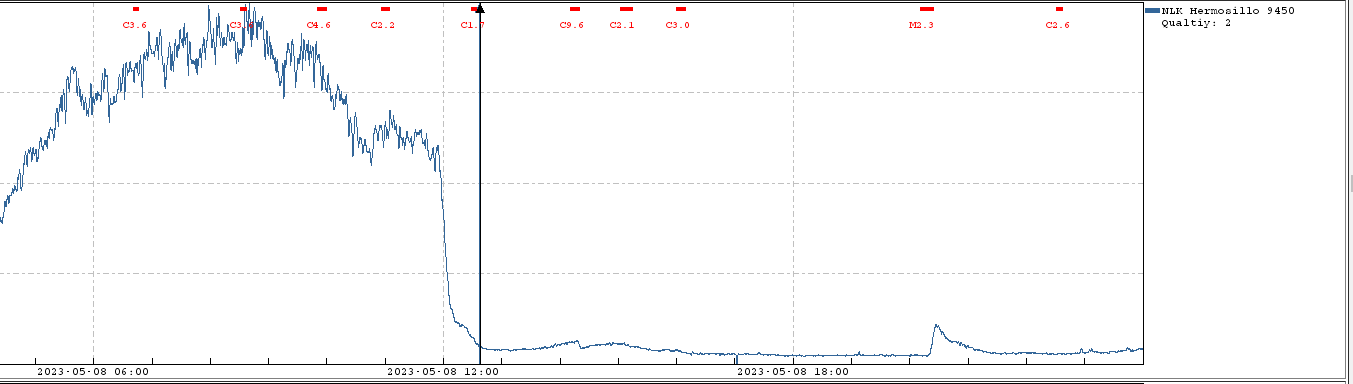Click the C3.6 flare marker

click(135, 9)
